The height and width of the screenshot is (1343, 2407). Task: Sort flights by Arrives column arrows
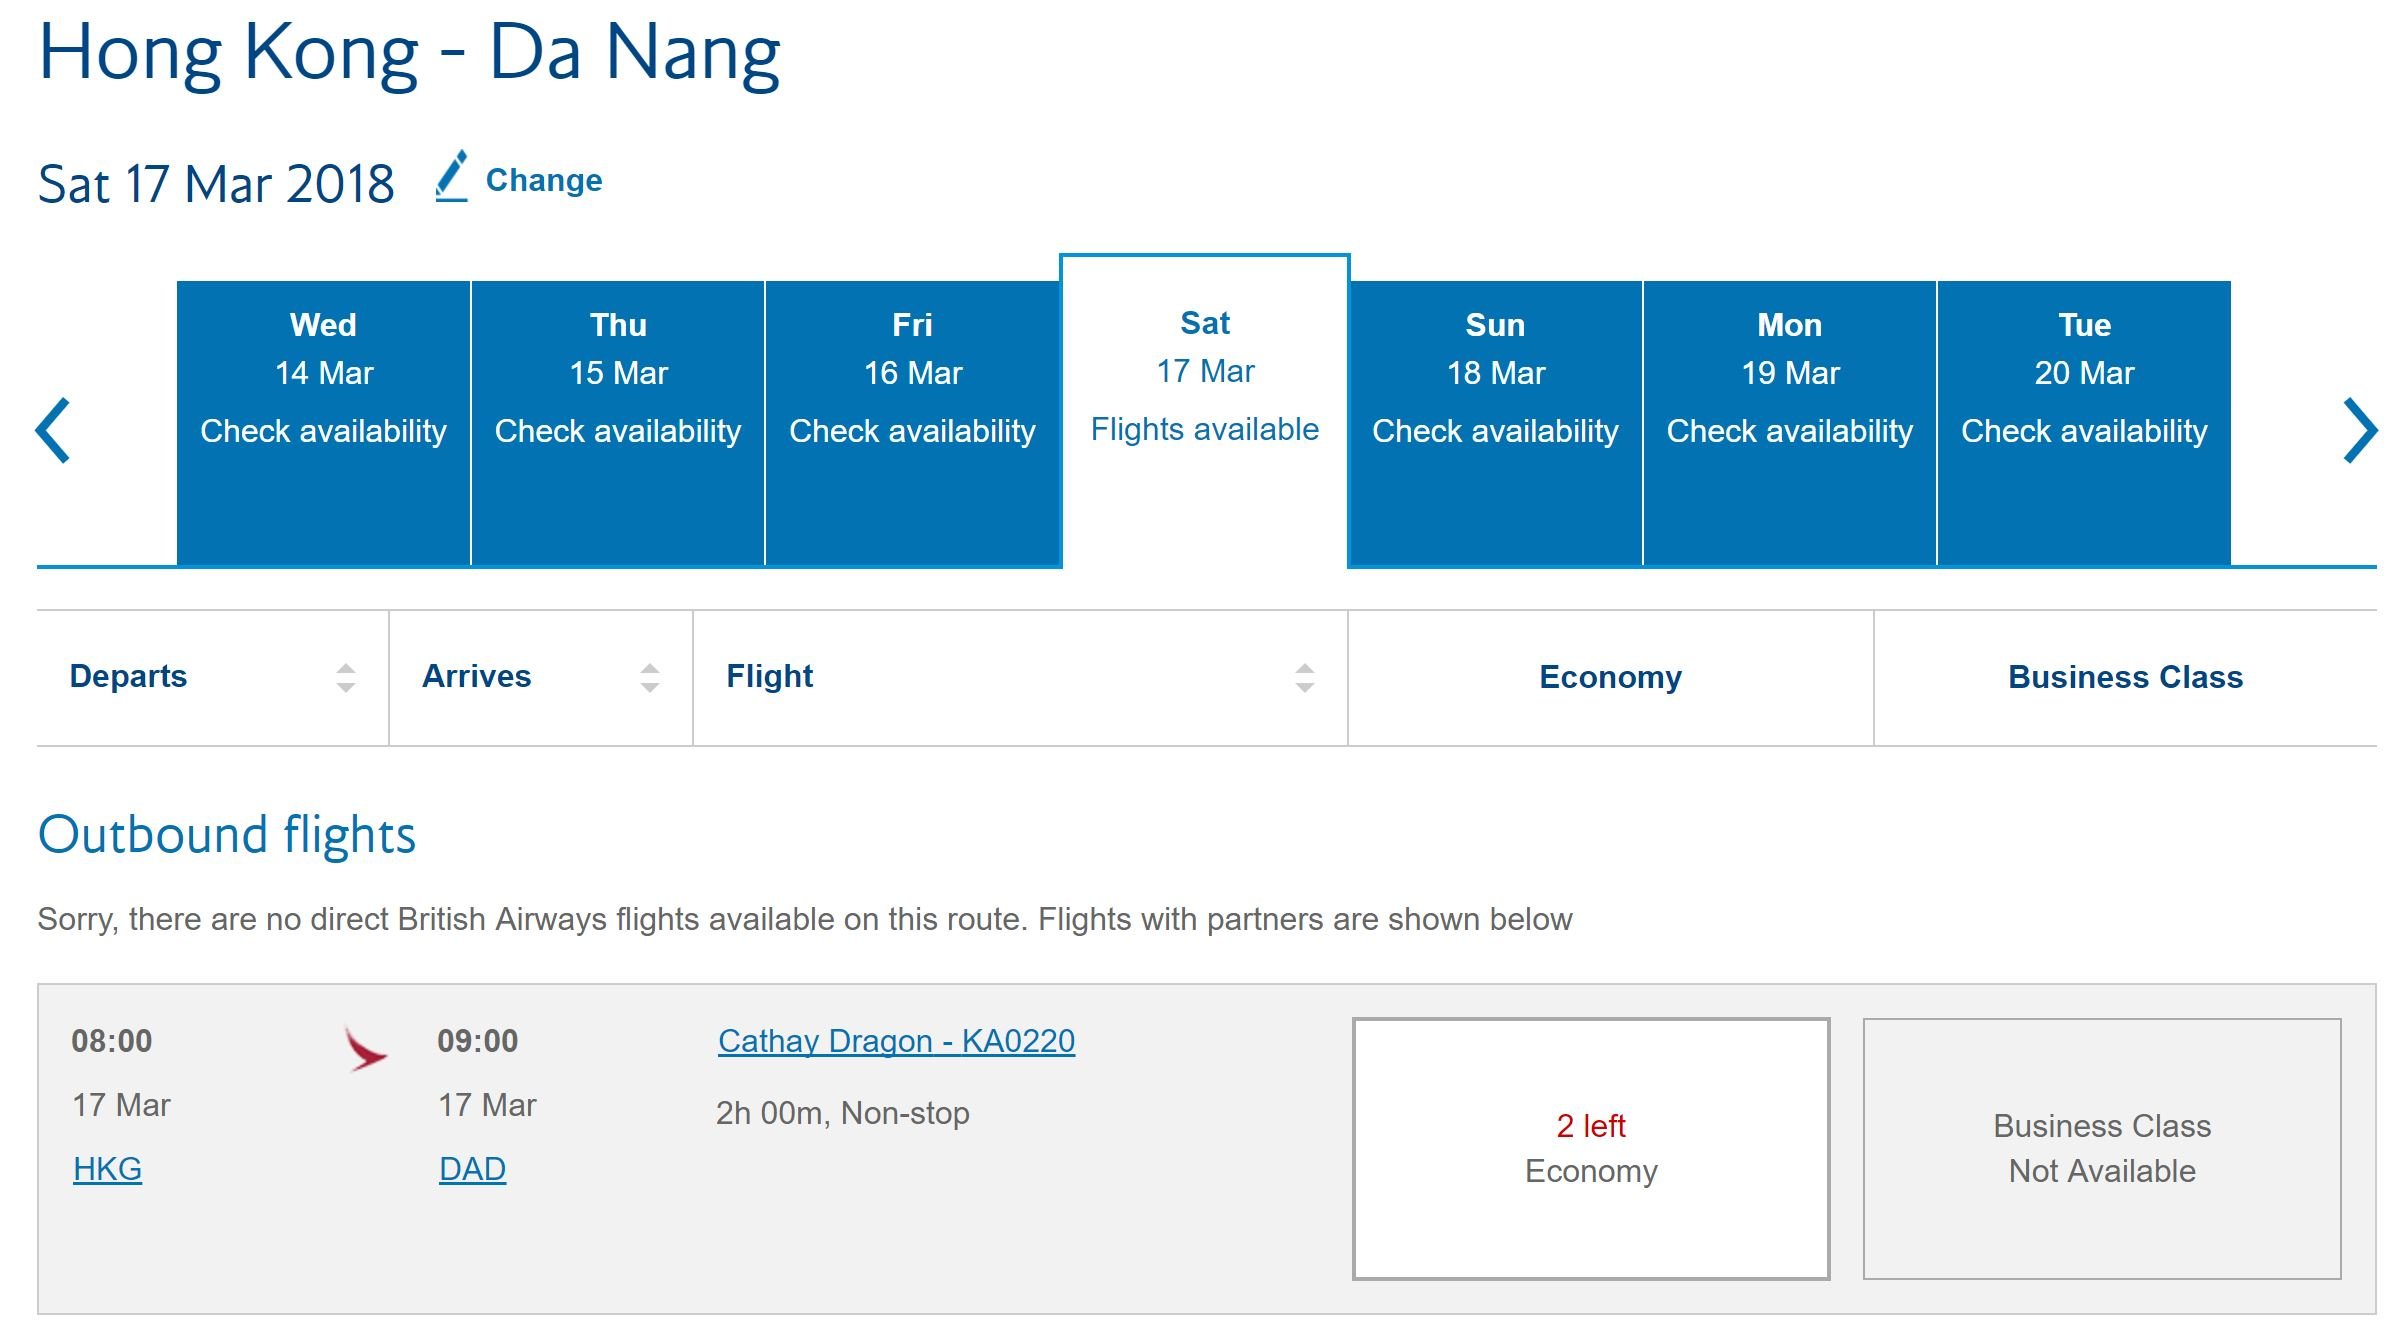650,678
